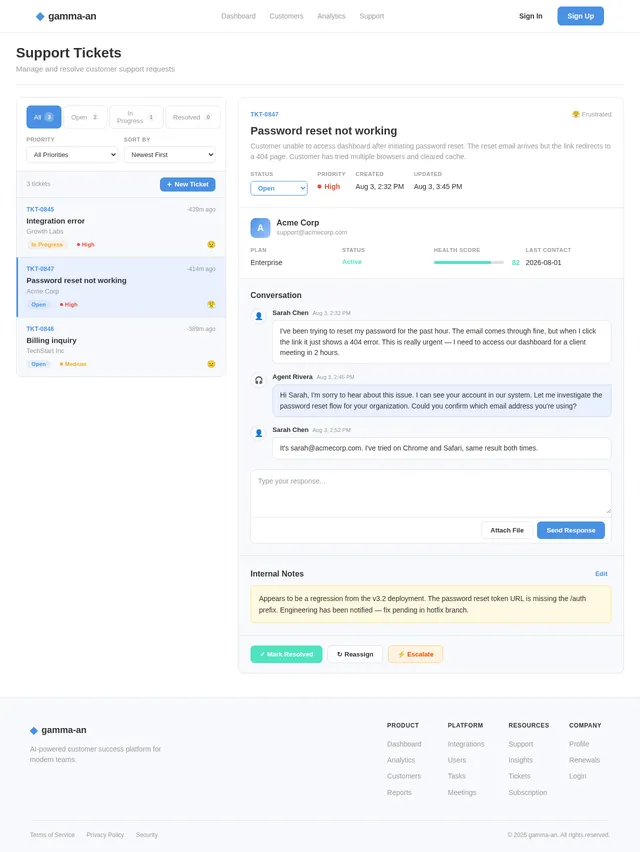Select the Open tickets tab
The width and height of the screenshot is (640, 852).
pyautogui.click(x=85, y=117)
